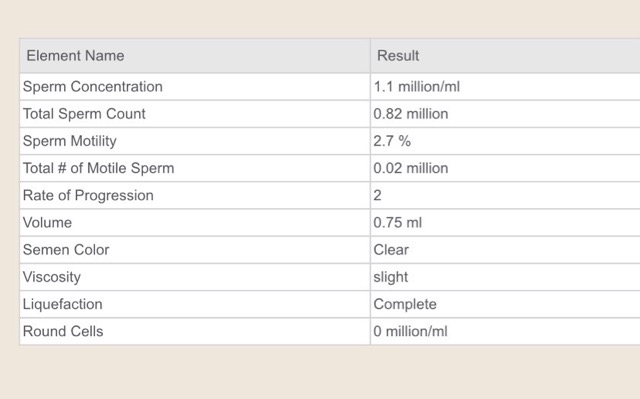Click the 0.02 million result cell
This screenshot has width=640, height=399.
click(411, 168)
